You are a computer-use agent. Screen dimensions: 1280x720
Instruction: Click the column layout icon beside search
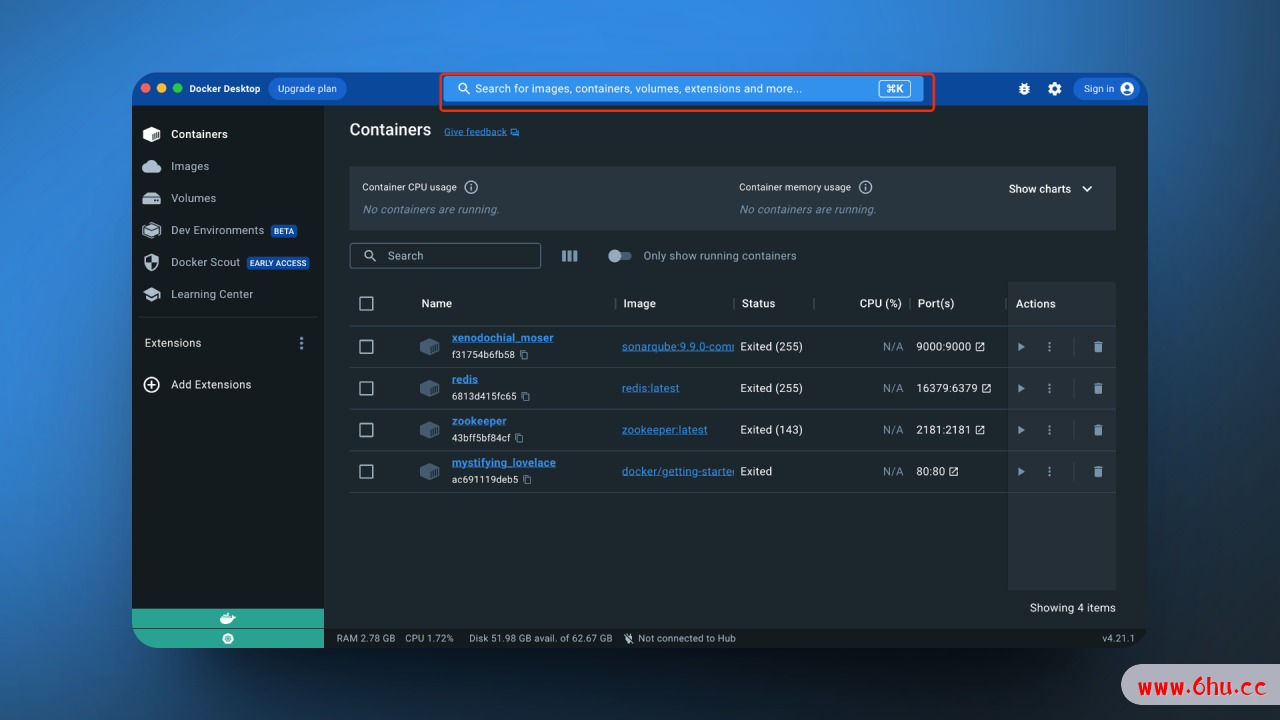pos(570,256)
